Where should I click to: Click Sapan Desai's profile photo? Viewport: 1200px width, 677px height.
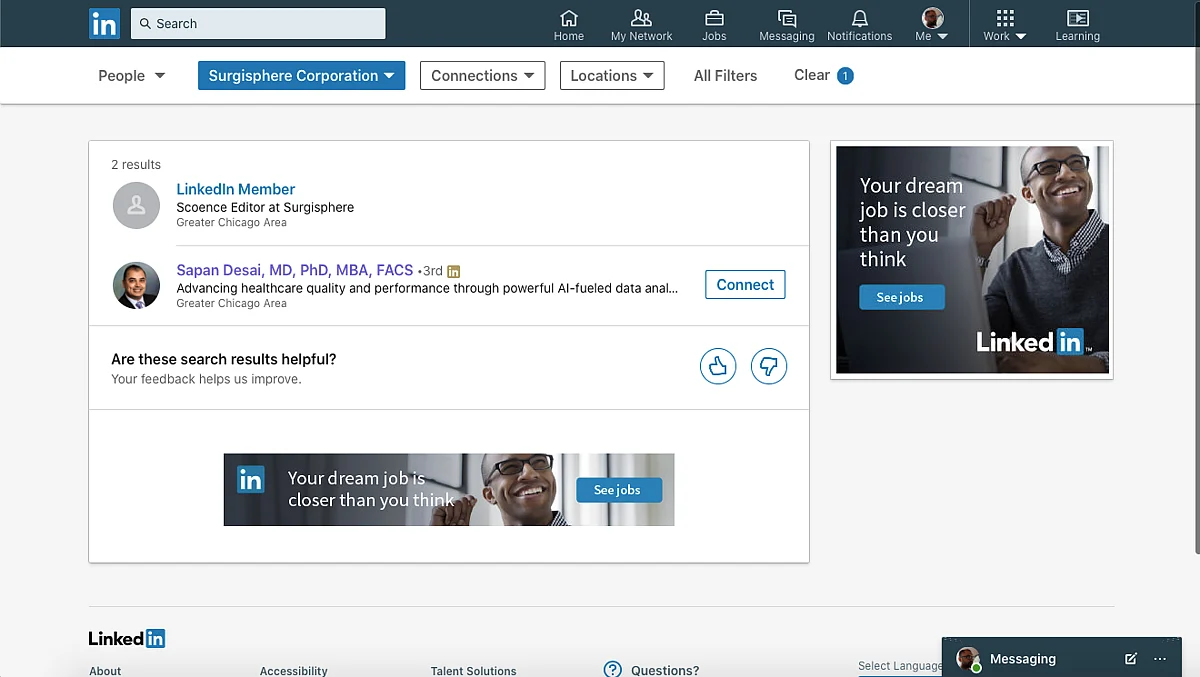click(x=136, y=285)
